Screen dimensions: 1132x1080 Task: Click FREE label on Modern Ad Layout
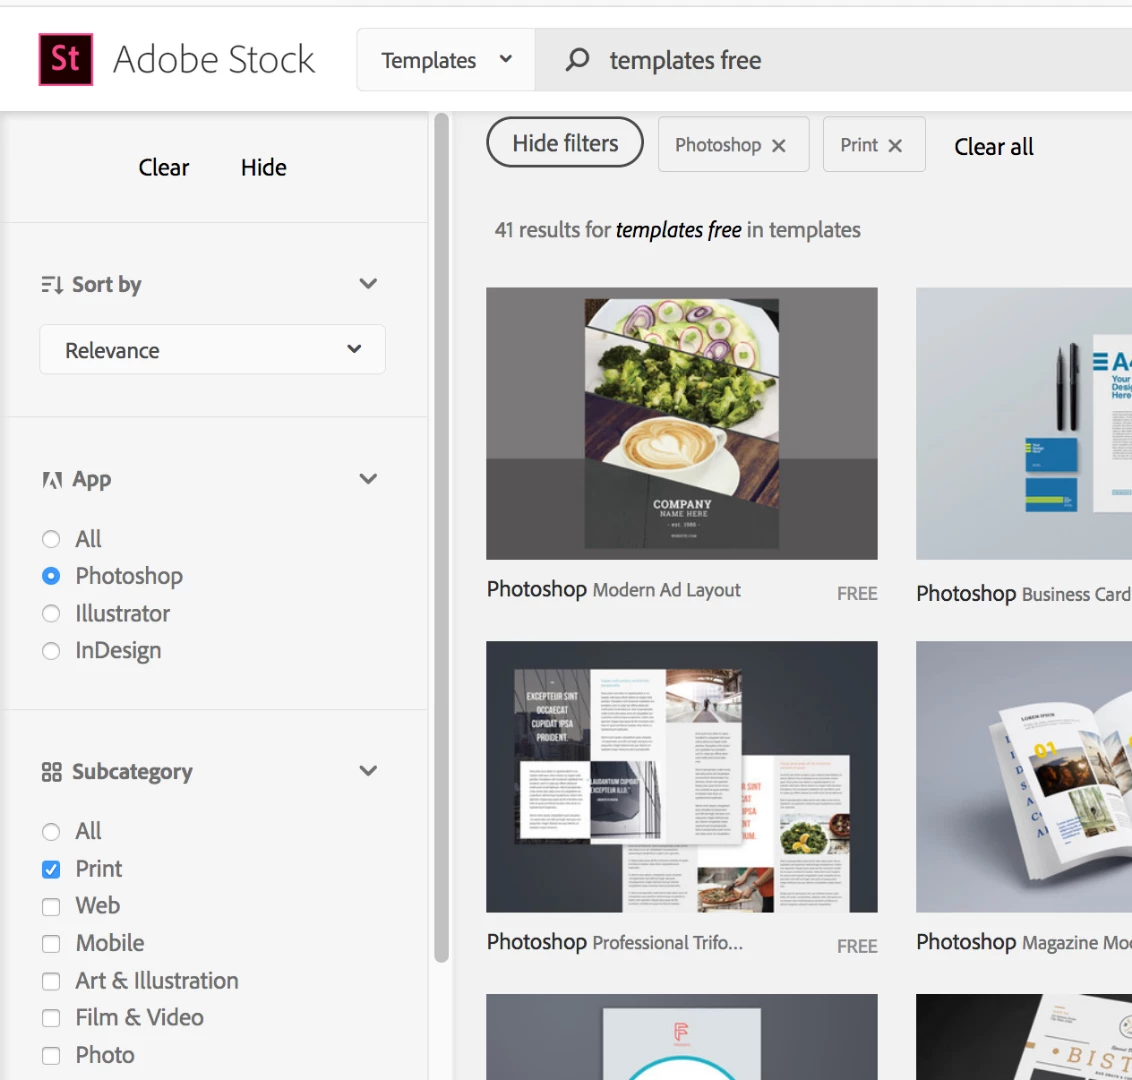(857, 593)
